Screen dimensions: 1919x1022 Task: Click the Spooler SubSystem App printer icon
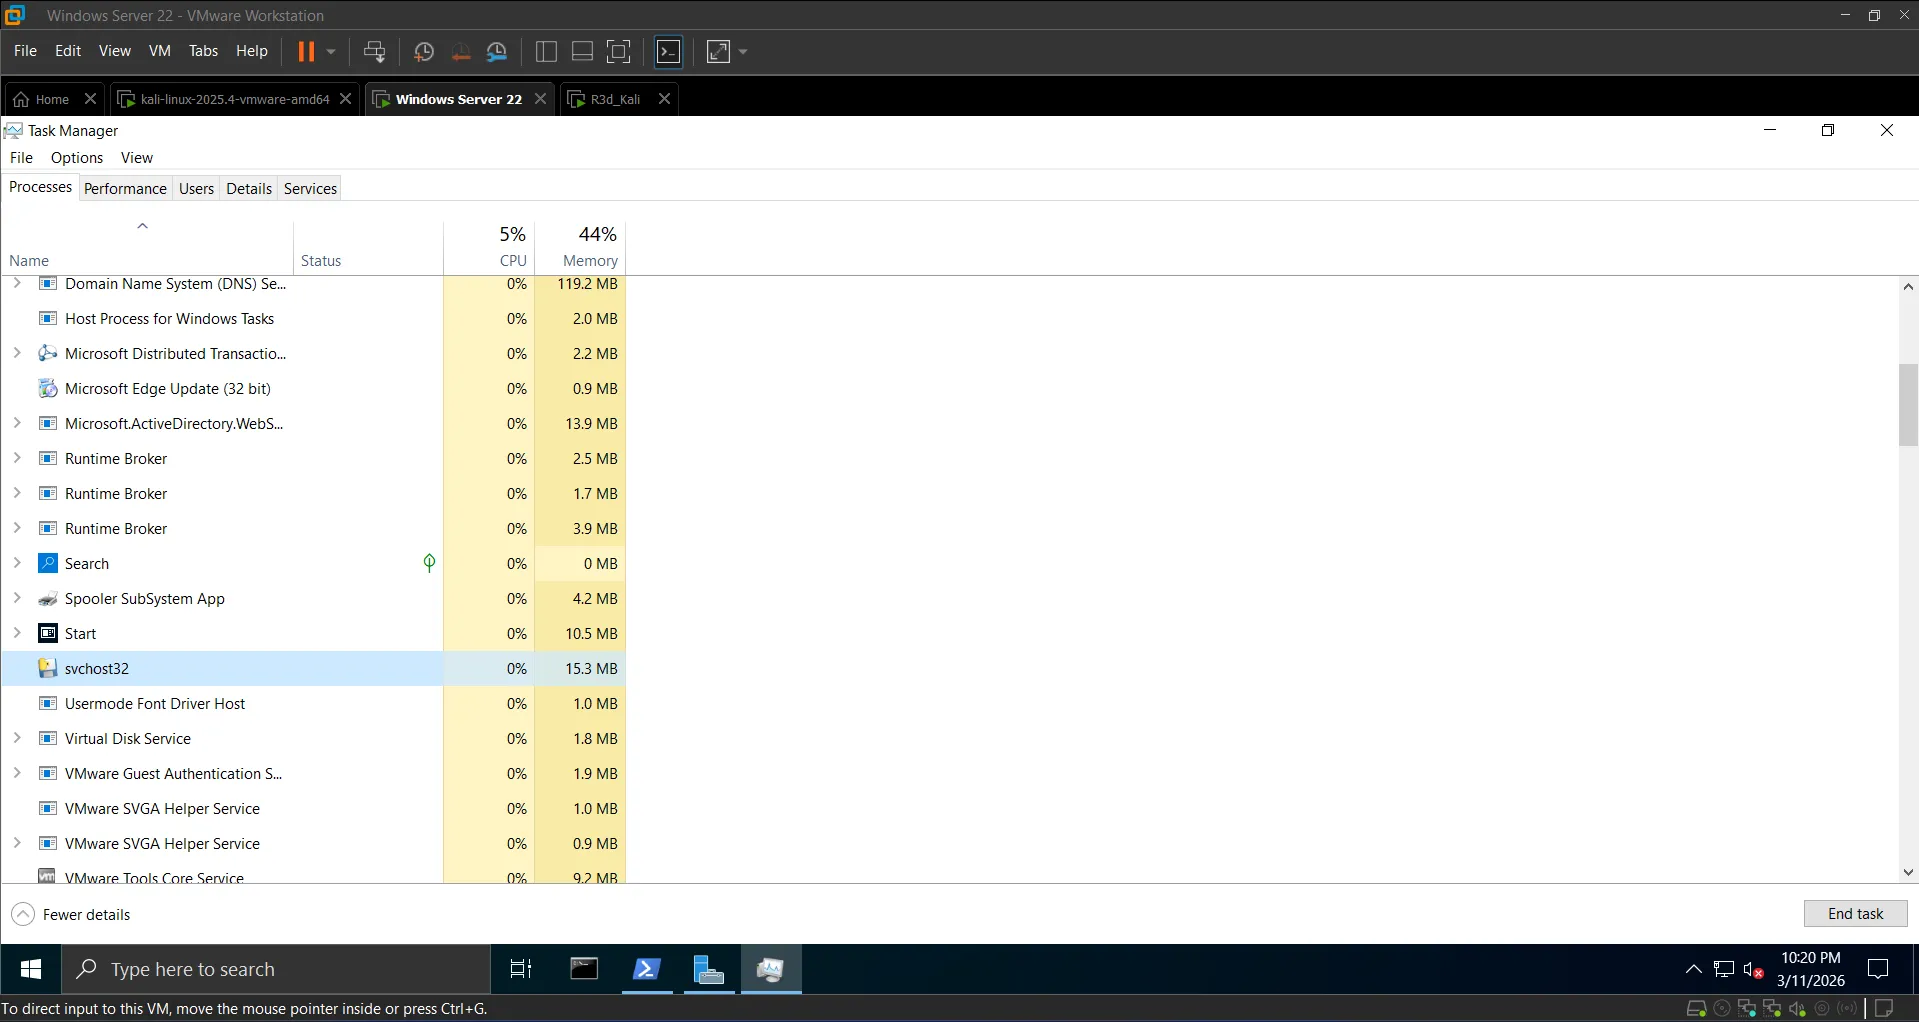coord(47,599)
